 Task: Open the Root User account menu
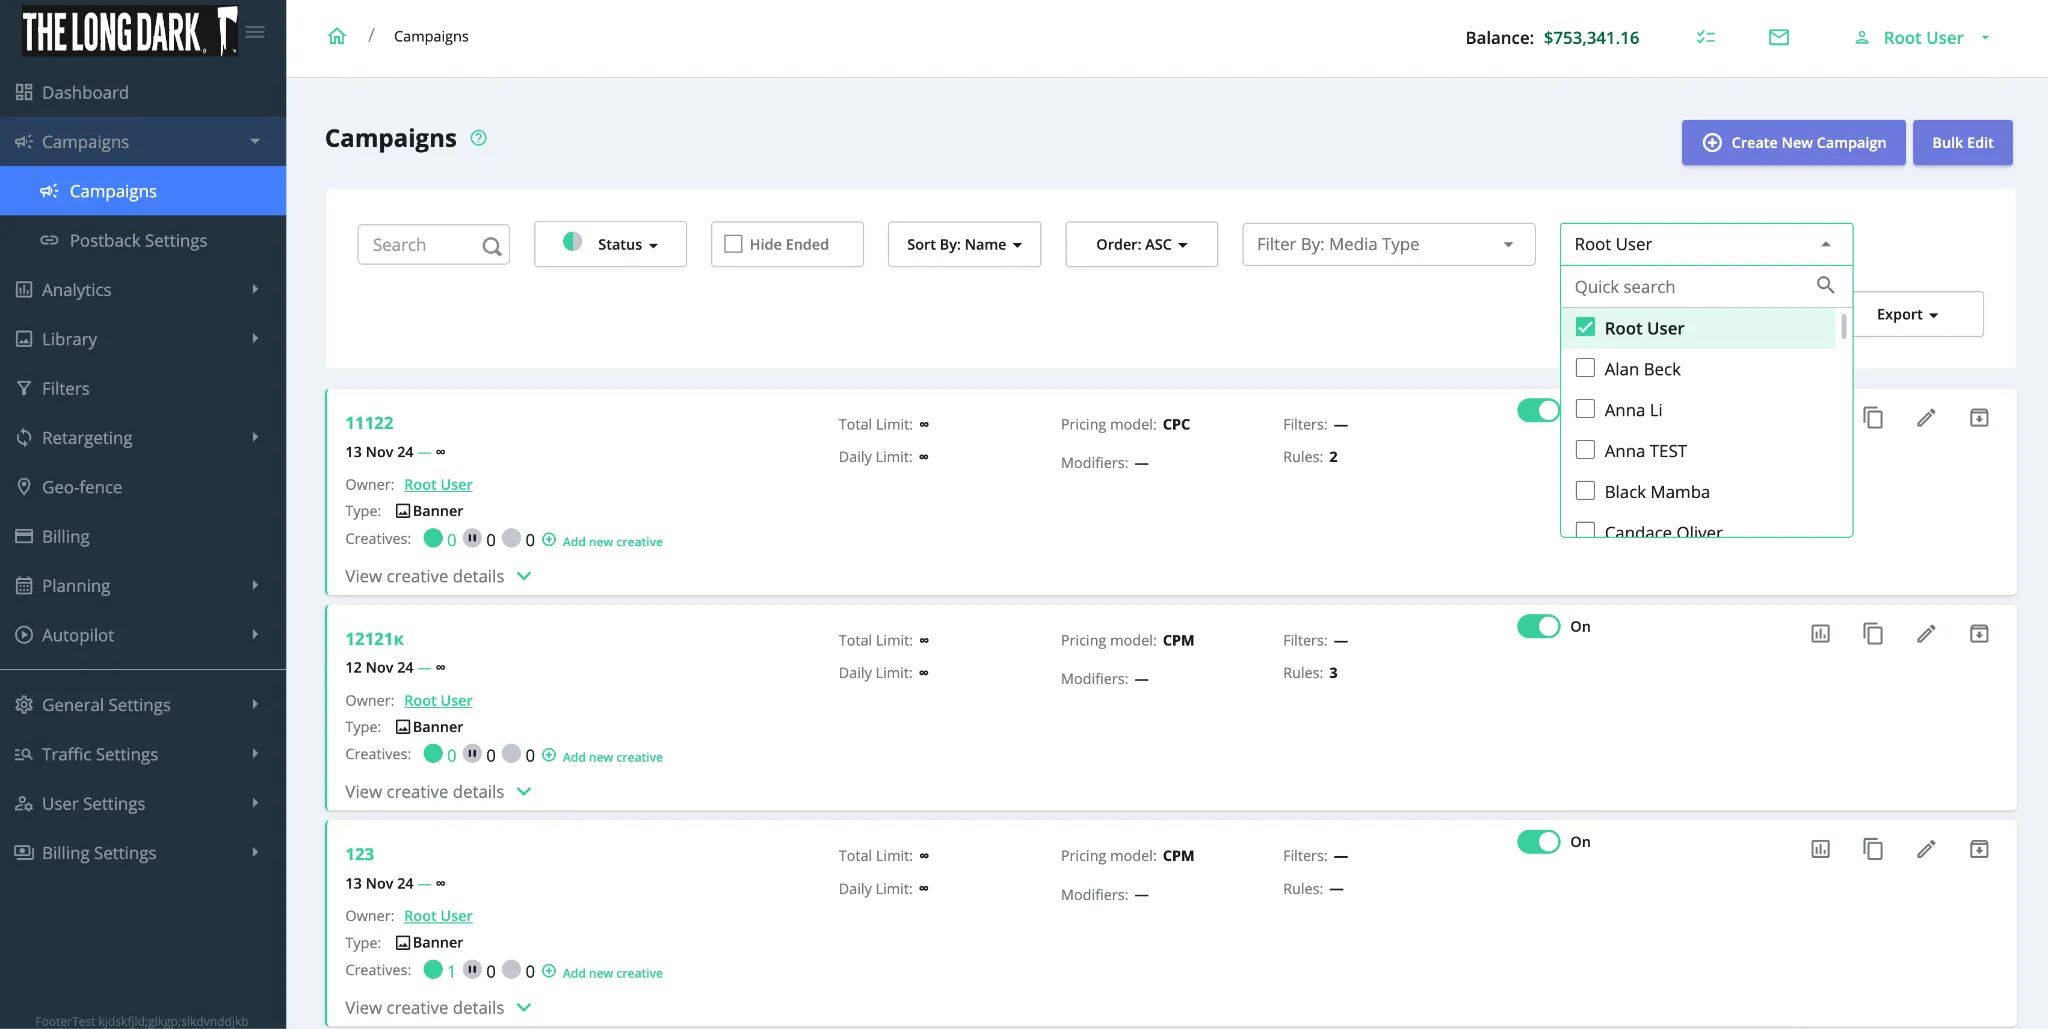click(1922, 38)
